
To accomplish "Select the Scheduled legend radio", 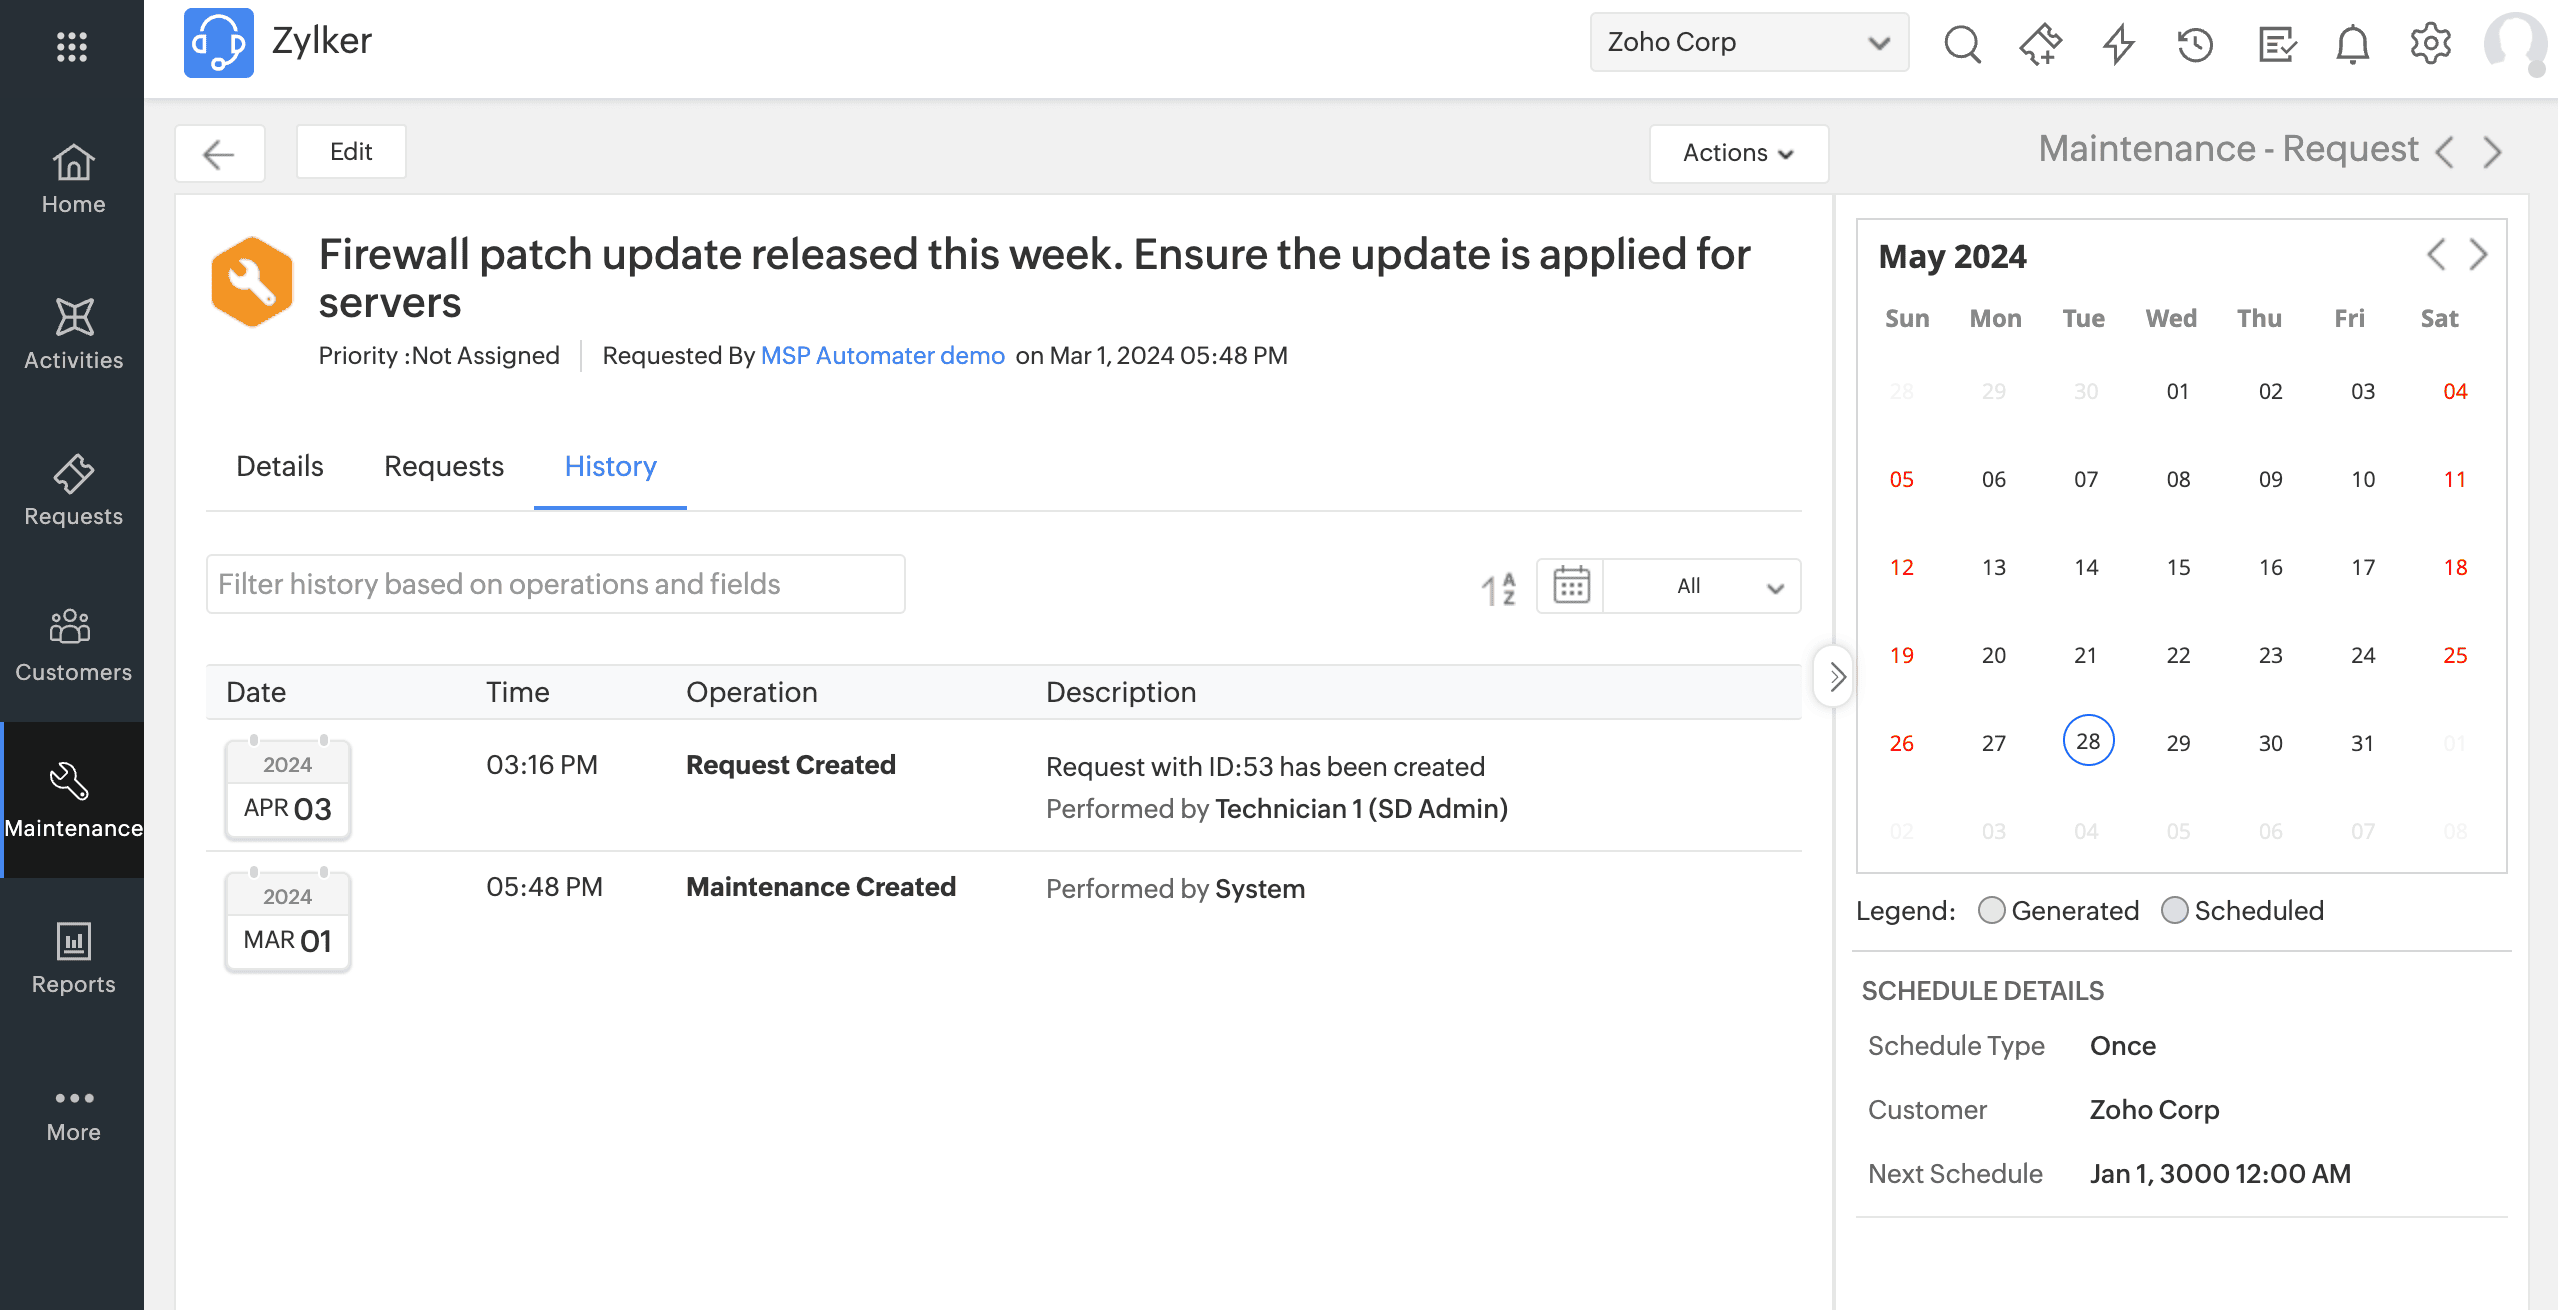I will pyautogui.click(x=2174, y=910).
